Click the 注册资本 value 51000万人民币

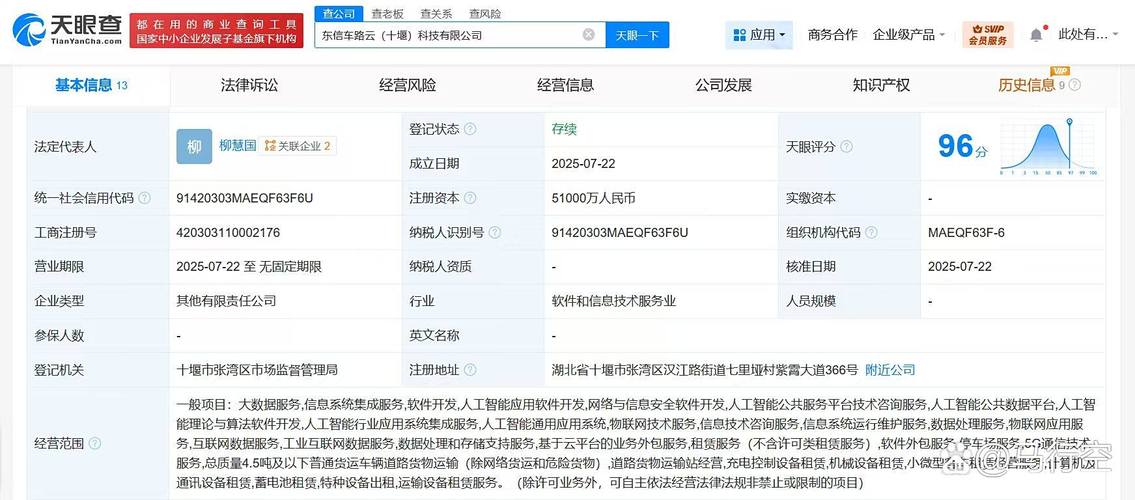[x=594, y=198]
